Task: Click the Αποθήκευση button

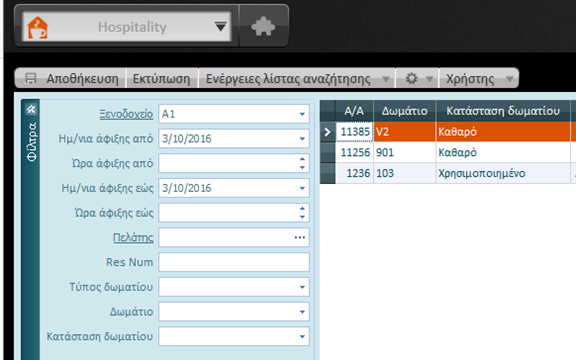Action: (71, 78)
